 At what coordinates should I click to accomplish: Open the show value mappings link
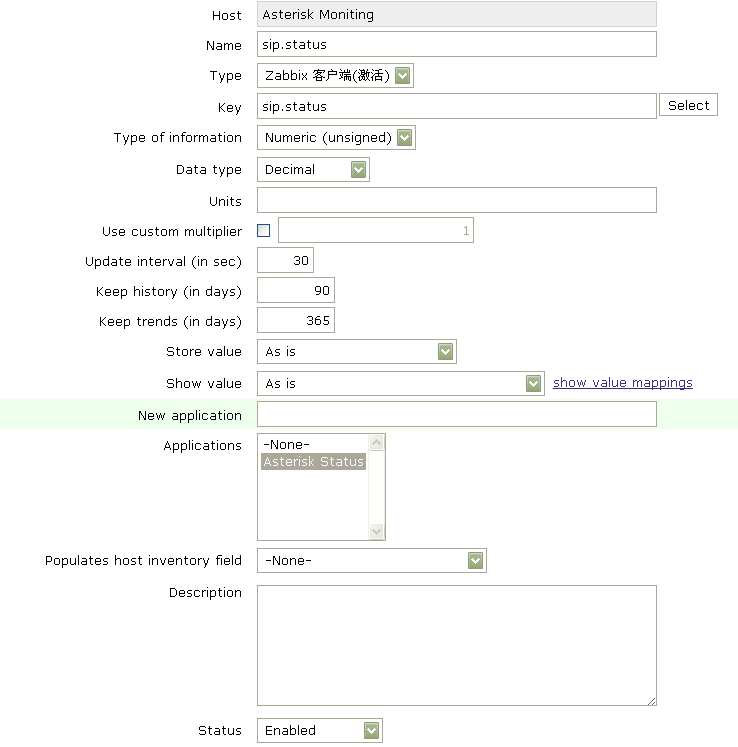point(622,383)
